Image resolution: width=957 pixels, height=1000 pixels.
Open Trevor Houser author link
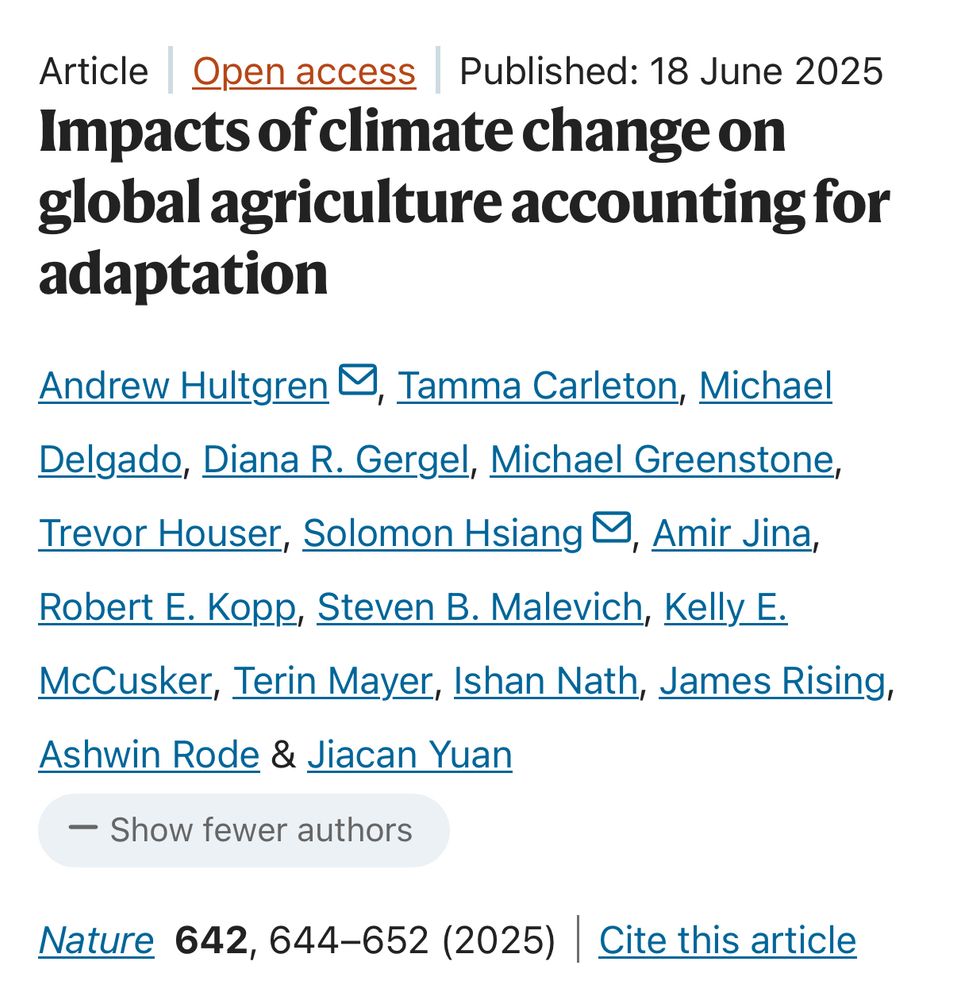[160, 533]
